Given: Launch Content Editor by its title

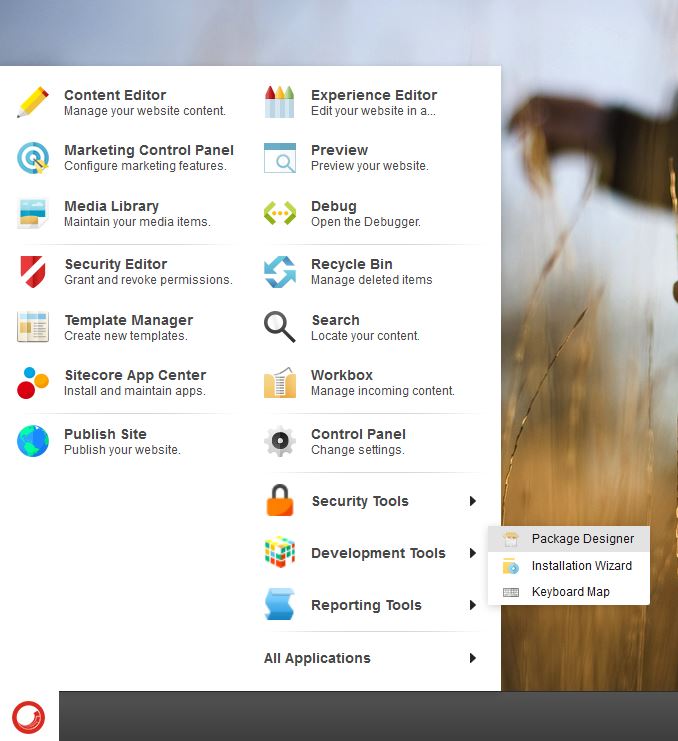Looking at the screenshot, I should [115, 95].
